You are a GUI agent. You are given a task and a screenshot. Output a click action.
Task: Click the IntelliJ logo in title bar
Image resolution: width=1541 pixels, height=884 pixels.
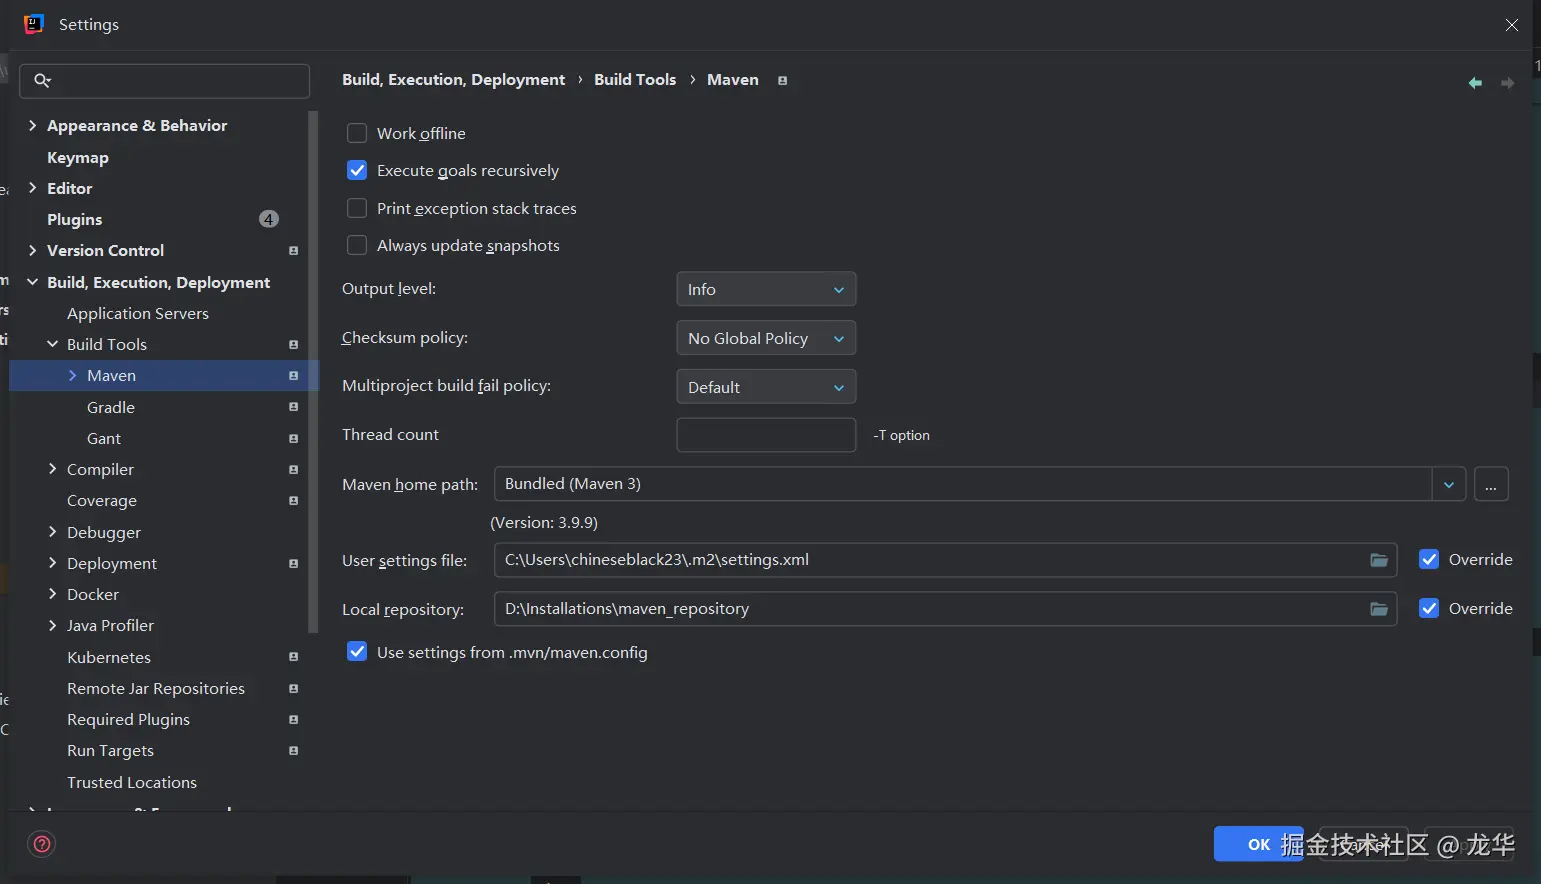[34, 24]
